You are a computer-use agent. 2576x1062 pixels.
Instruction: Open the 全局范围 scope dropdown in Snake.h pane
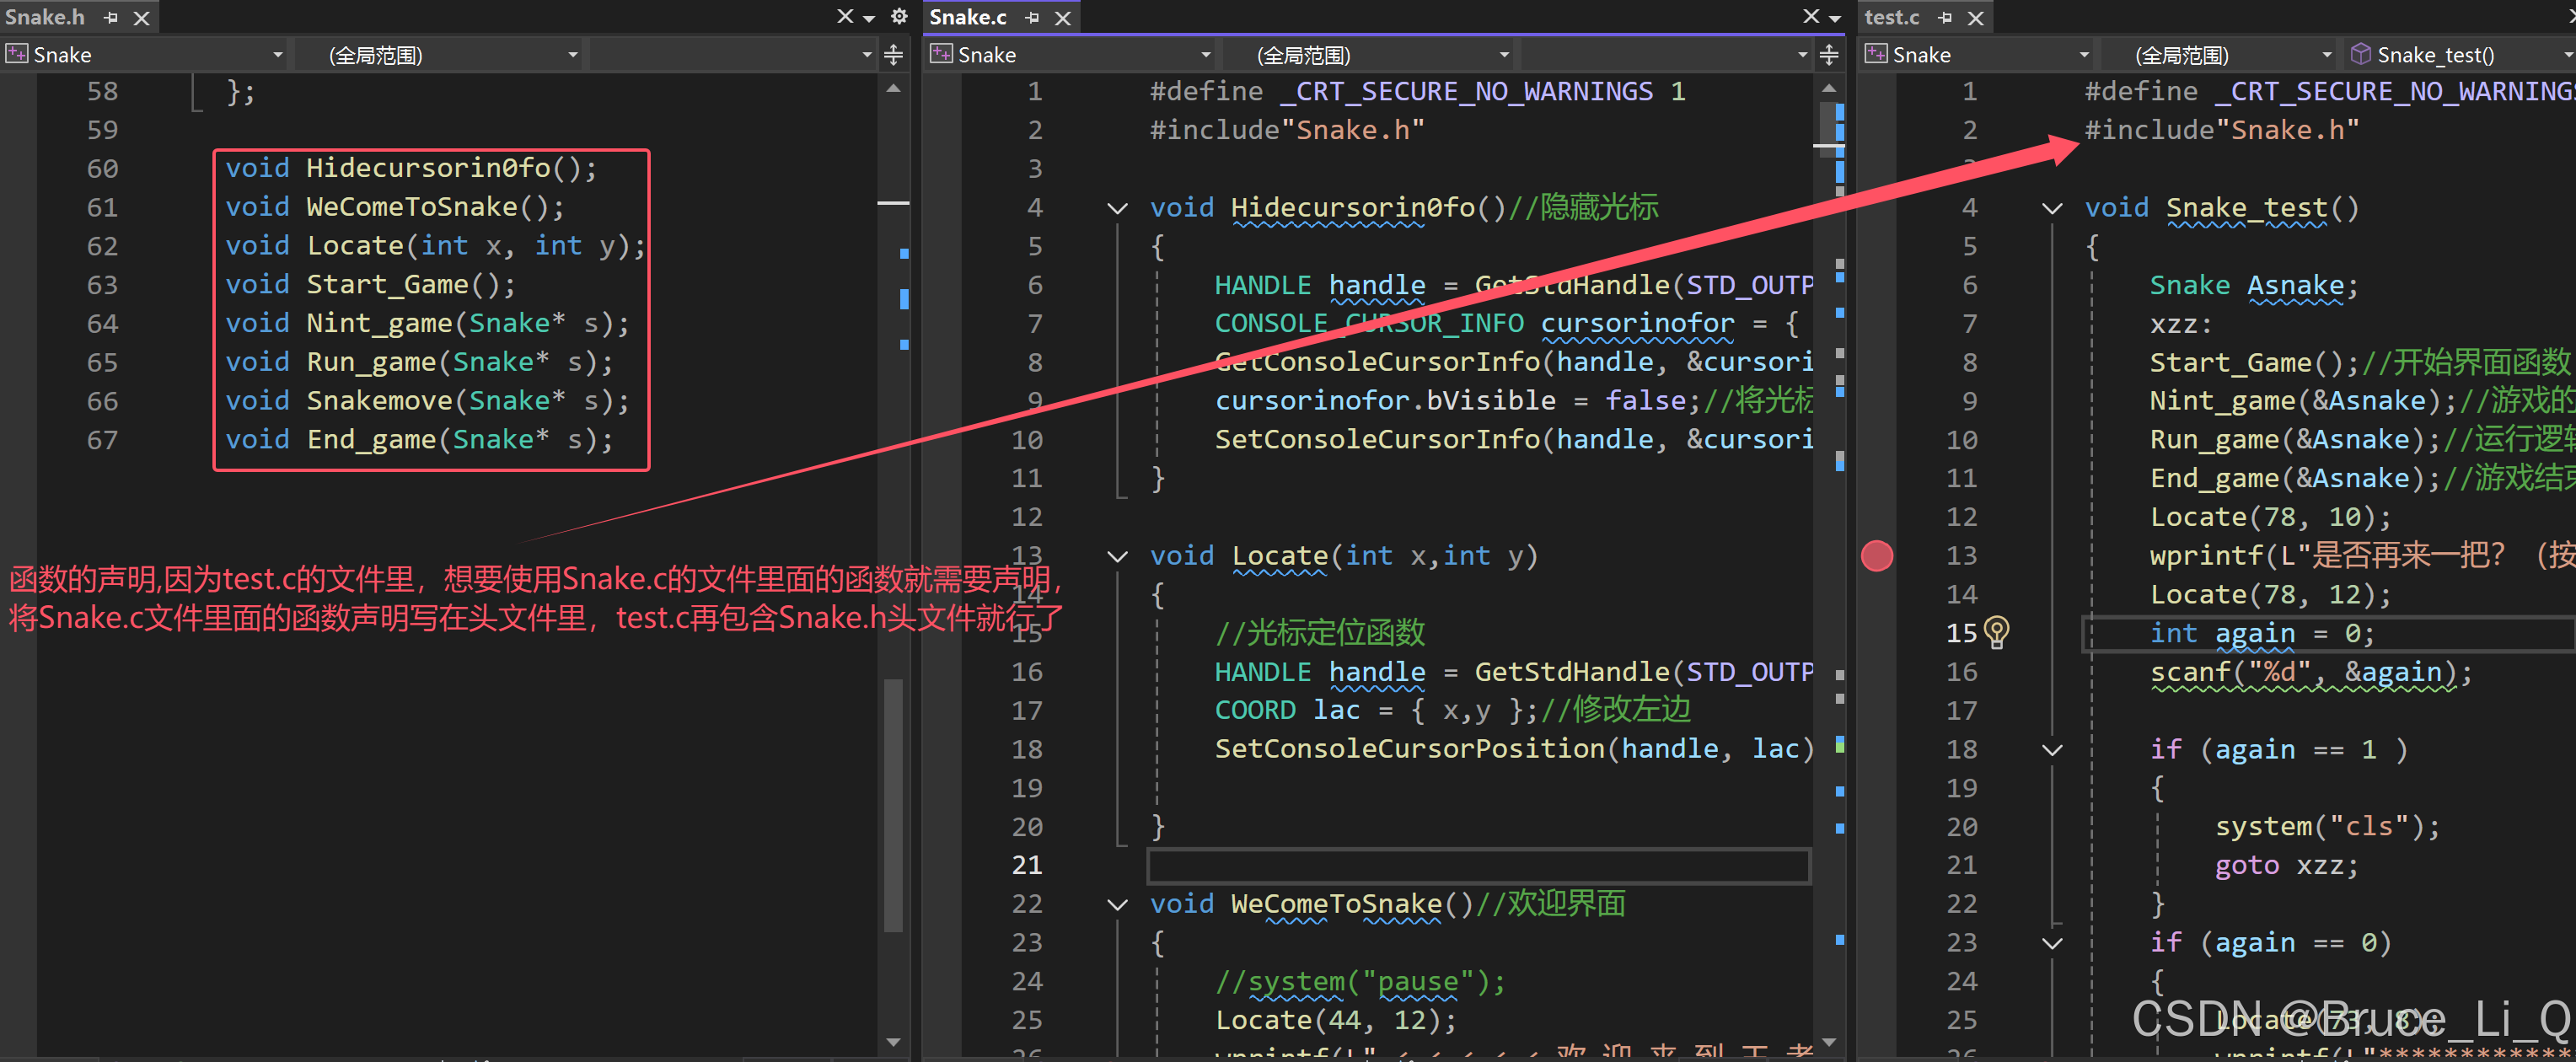point(442,55)
